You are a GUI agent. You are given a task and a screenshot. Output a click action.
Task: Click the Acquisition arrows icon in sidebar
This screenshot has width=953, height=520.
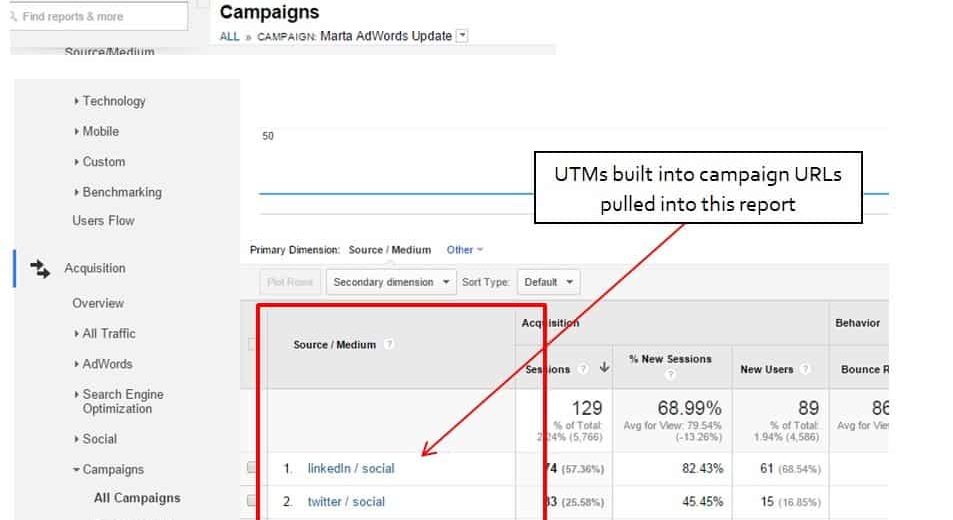40,268
